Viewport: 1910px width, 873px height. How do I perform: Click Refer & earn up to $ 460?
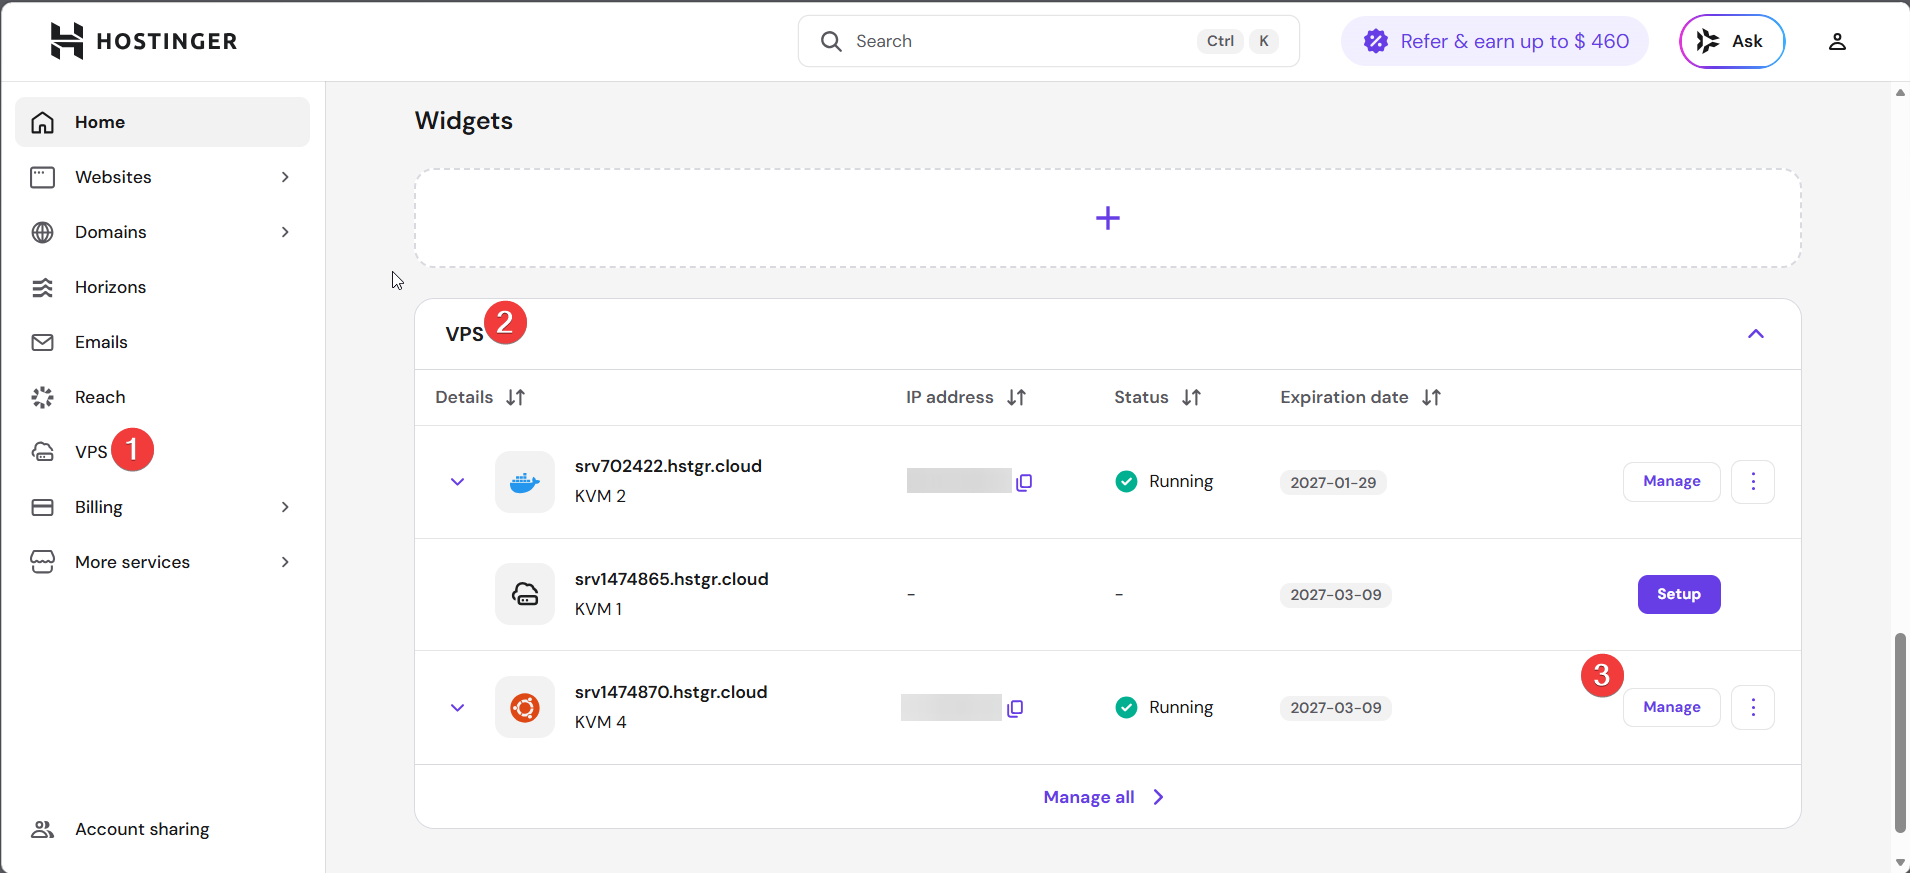1495,41
